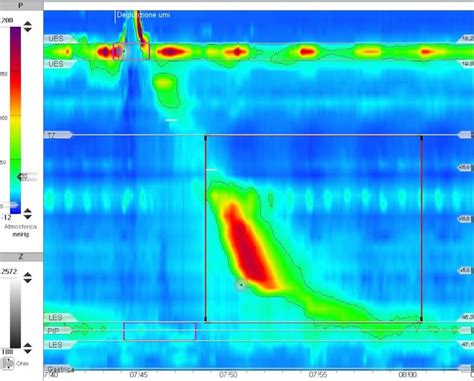The height and width of the screenshot is (381, 474).
Task: Raise the pressure scale minimum (up arrow near -12)
Action: pos(28,211)
